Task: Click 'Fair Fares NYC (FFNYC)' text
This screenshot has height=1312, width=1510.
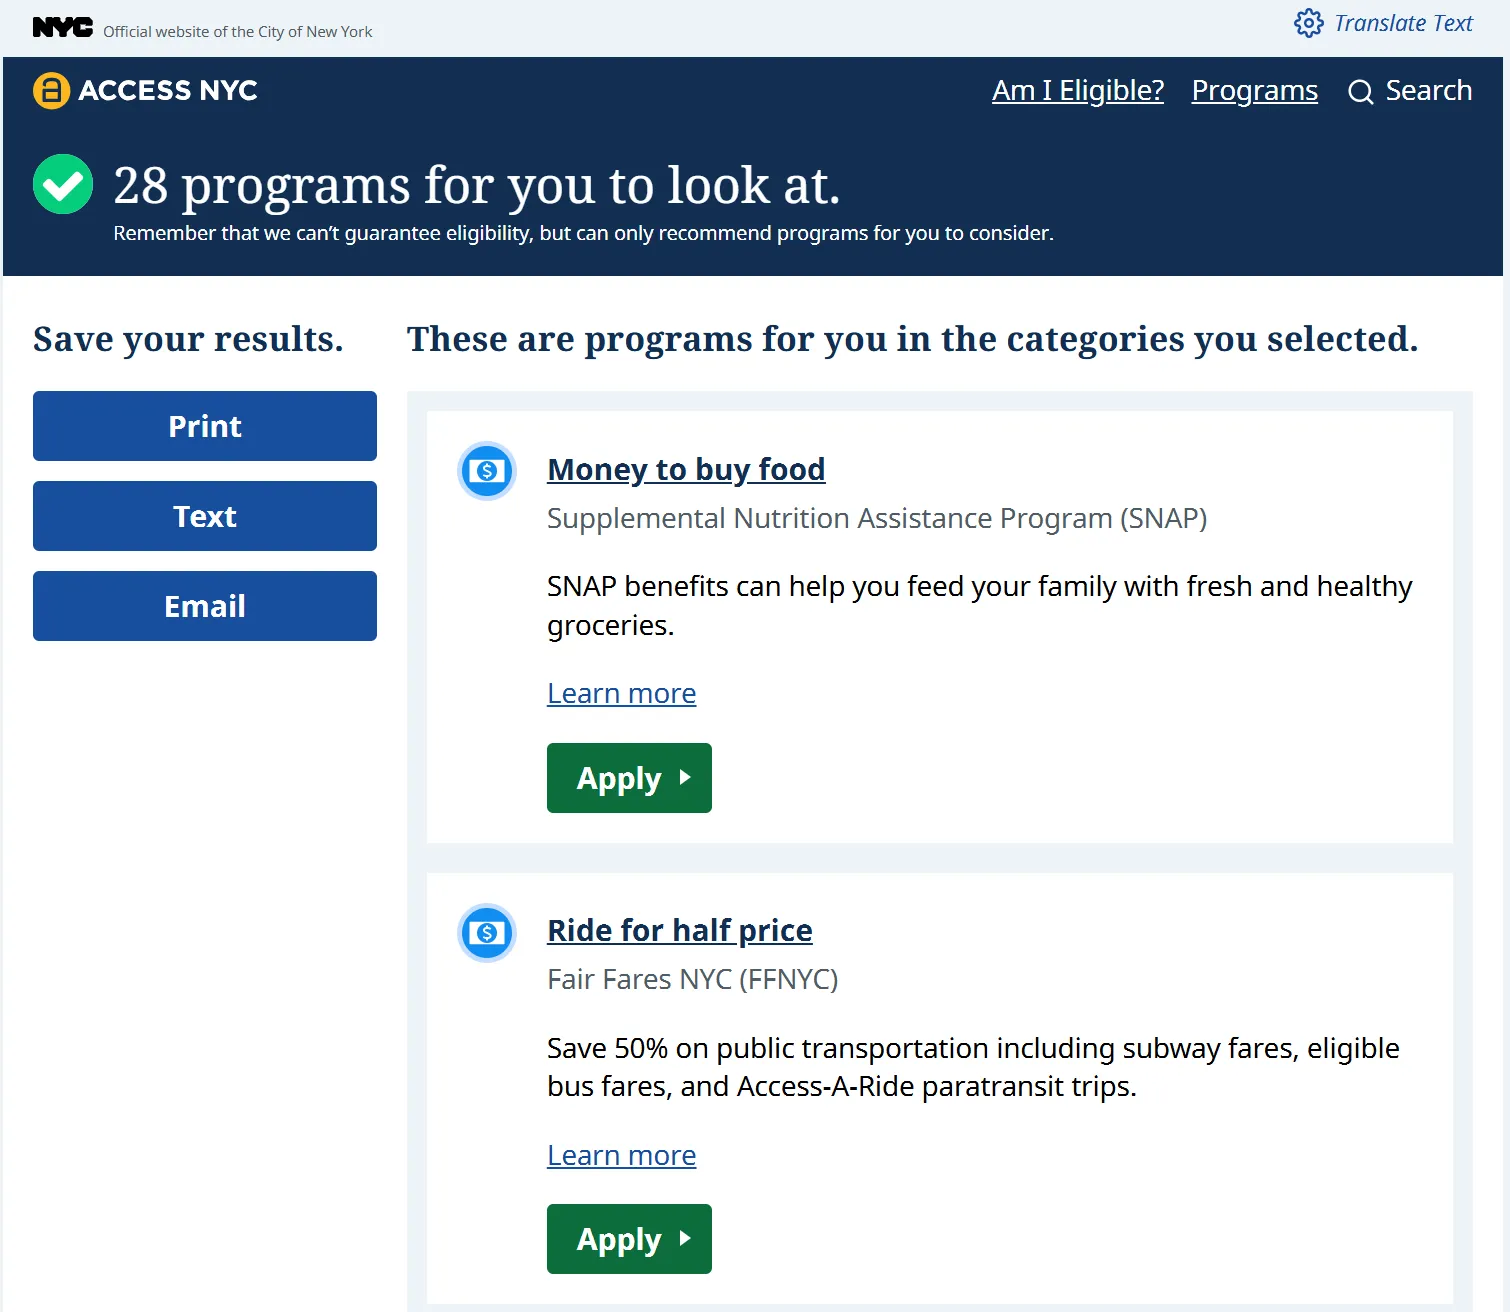Action: click(692, 979)
